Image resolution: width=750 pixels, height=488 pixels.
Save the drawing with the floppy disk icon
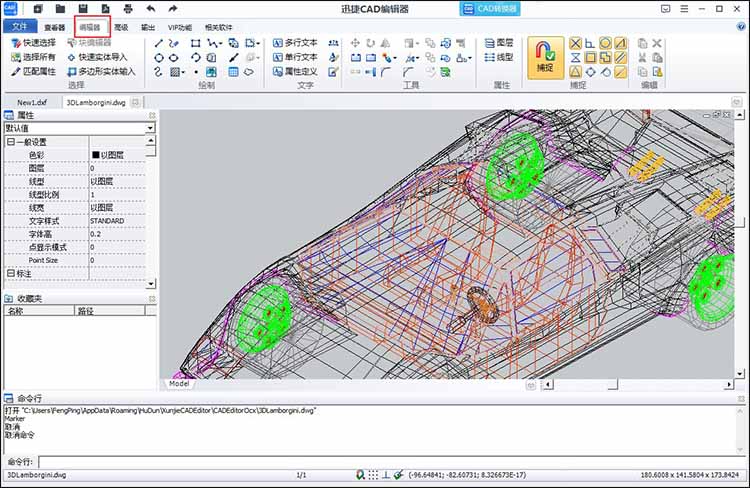(83, 8)
